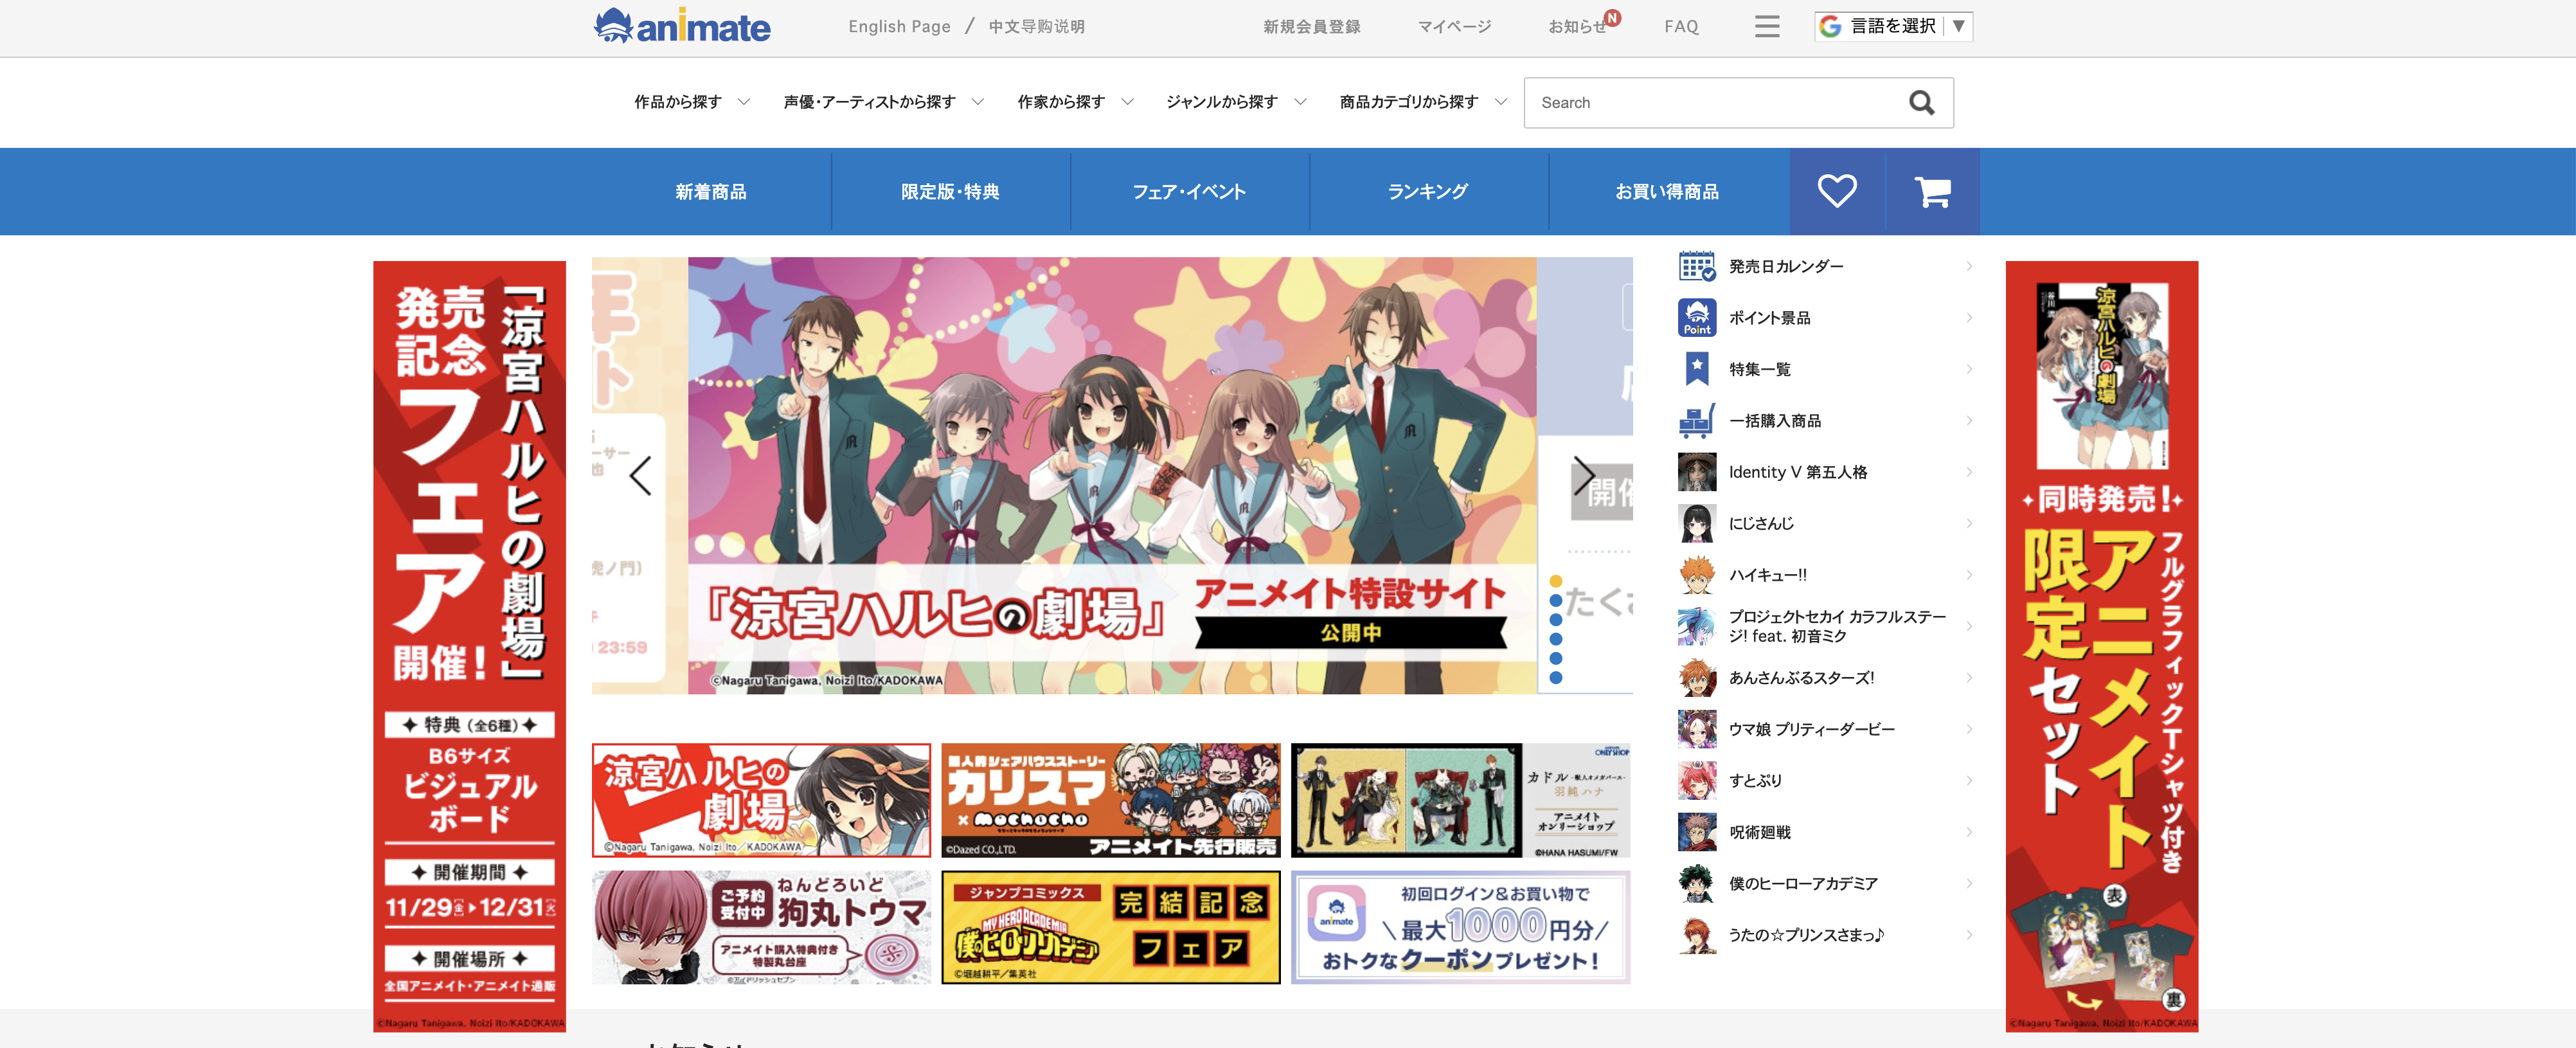The height and width of the screenshot is (1048, 2576).
Task: Open the animate logo home link
Action: pos(682,26)
